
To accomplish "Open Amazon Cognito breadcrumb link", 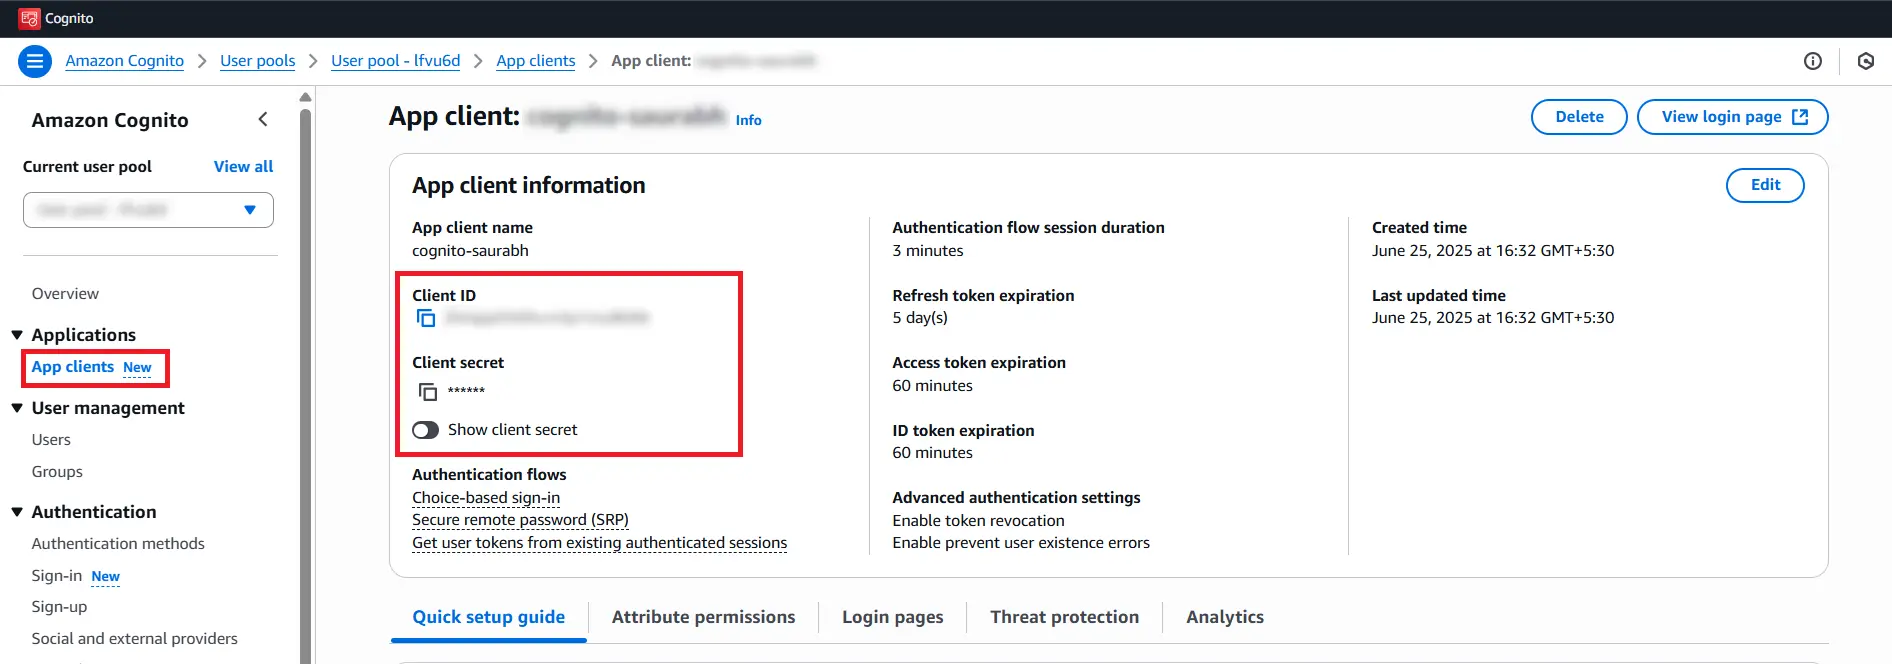I will point(125,61).
